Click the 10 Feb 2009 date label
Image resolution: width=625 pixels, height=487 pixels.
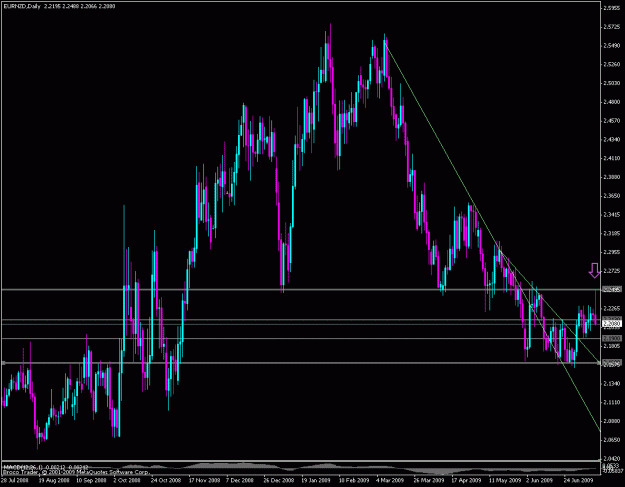click(354, 481)
